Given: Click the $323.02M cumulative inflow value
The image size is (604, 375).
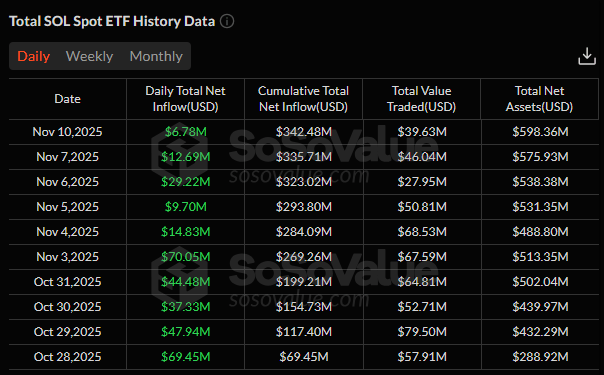Looking at the screenshot, I should click(304, 182).
